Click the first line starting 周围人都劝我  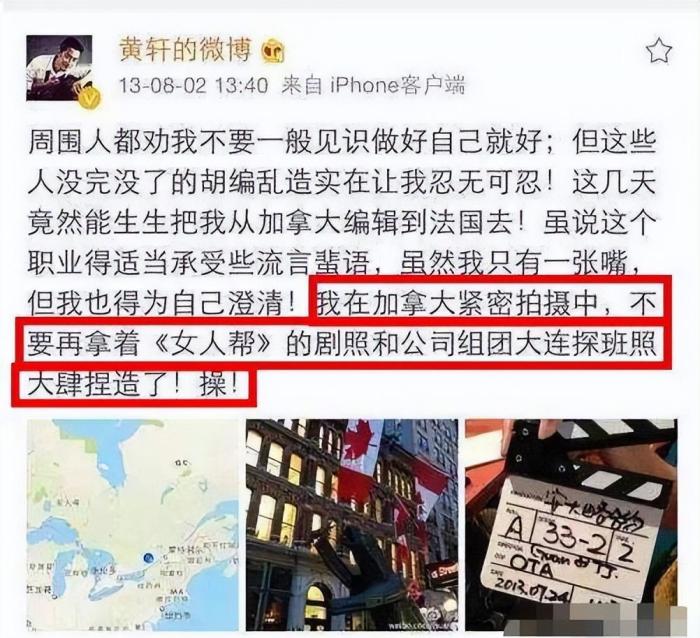[342, 144]
